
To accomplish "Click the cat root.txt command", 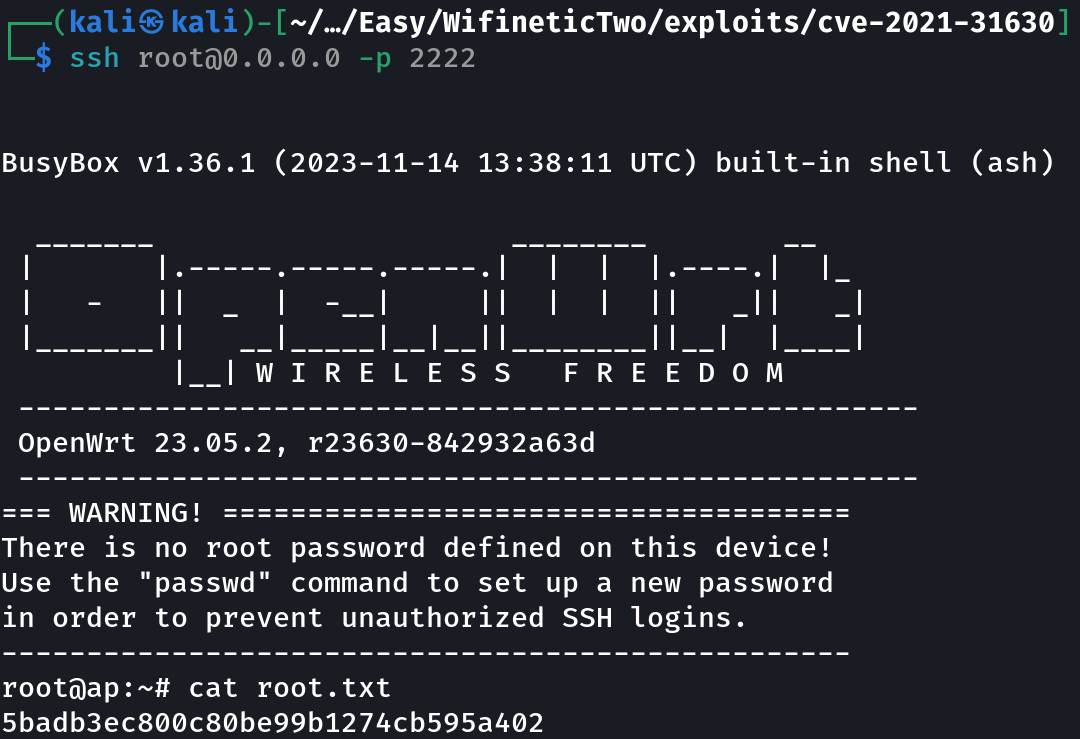I will click(289, 688).
